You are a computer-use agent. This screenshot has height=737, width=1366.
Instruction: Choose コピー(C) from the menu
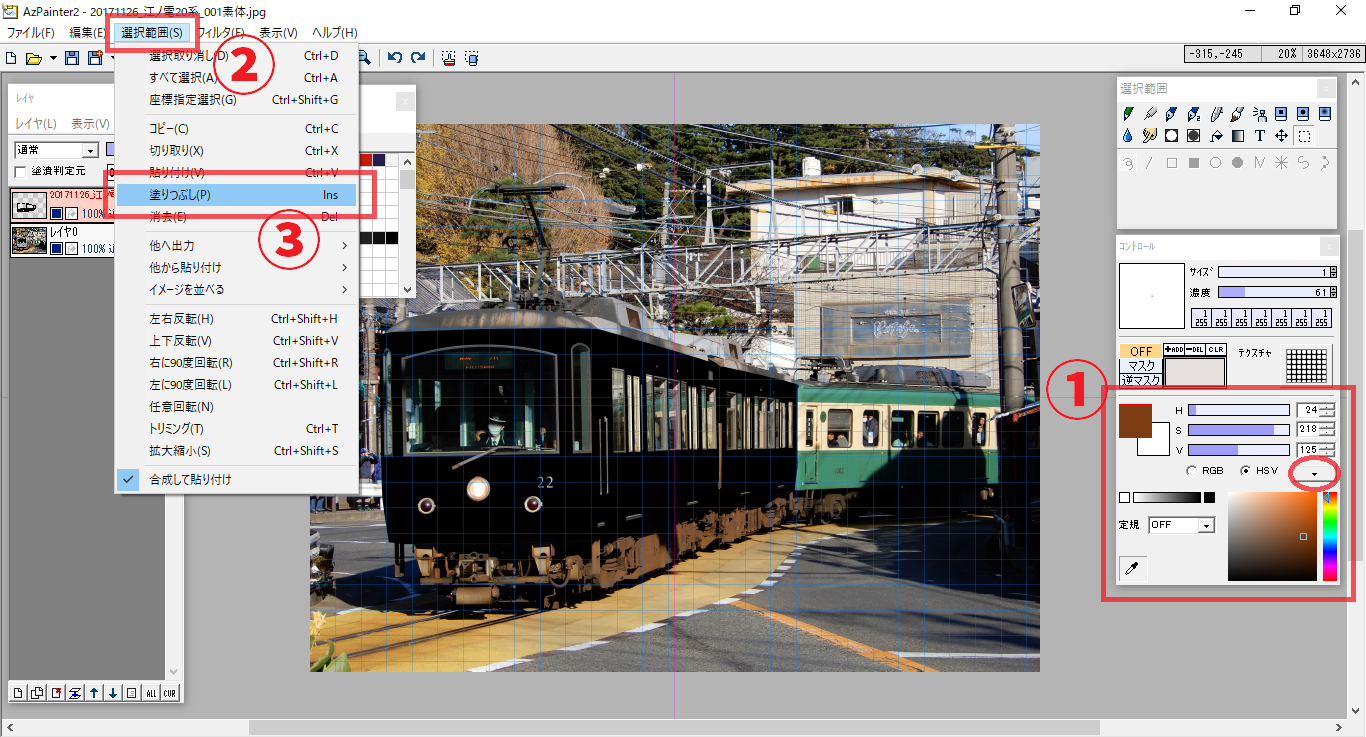(236, 129)
